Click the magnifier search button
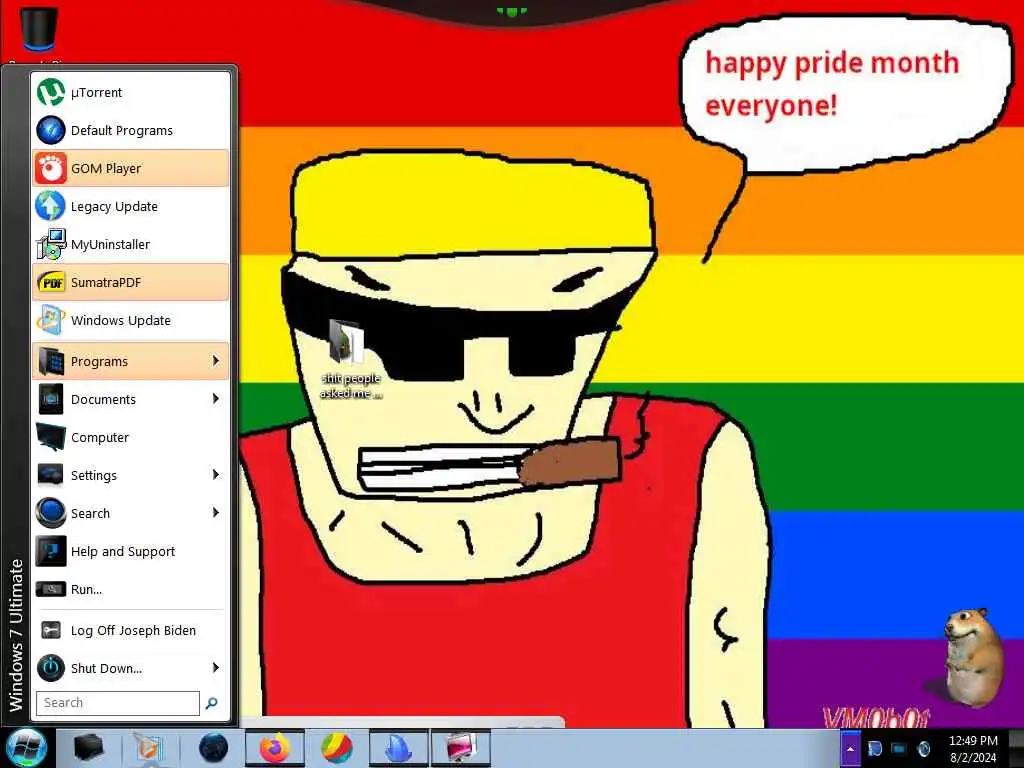Screen dimensions: 1024x768 pos(212,703)
